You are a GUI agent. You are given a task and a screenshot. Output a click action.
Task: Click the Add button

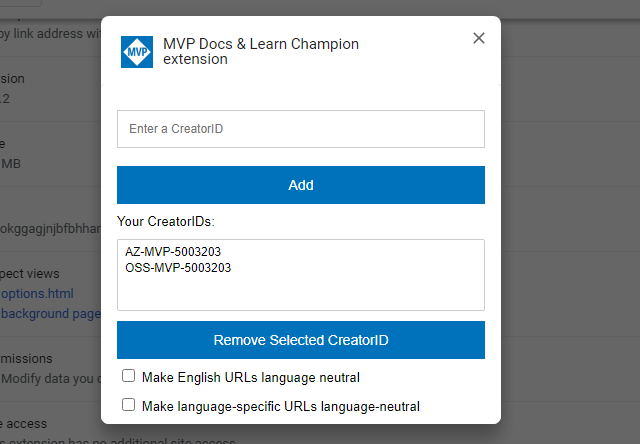[x=301, y=185]
